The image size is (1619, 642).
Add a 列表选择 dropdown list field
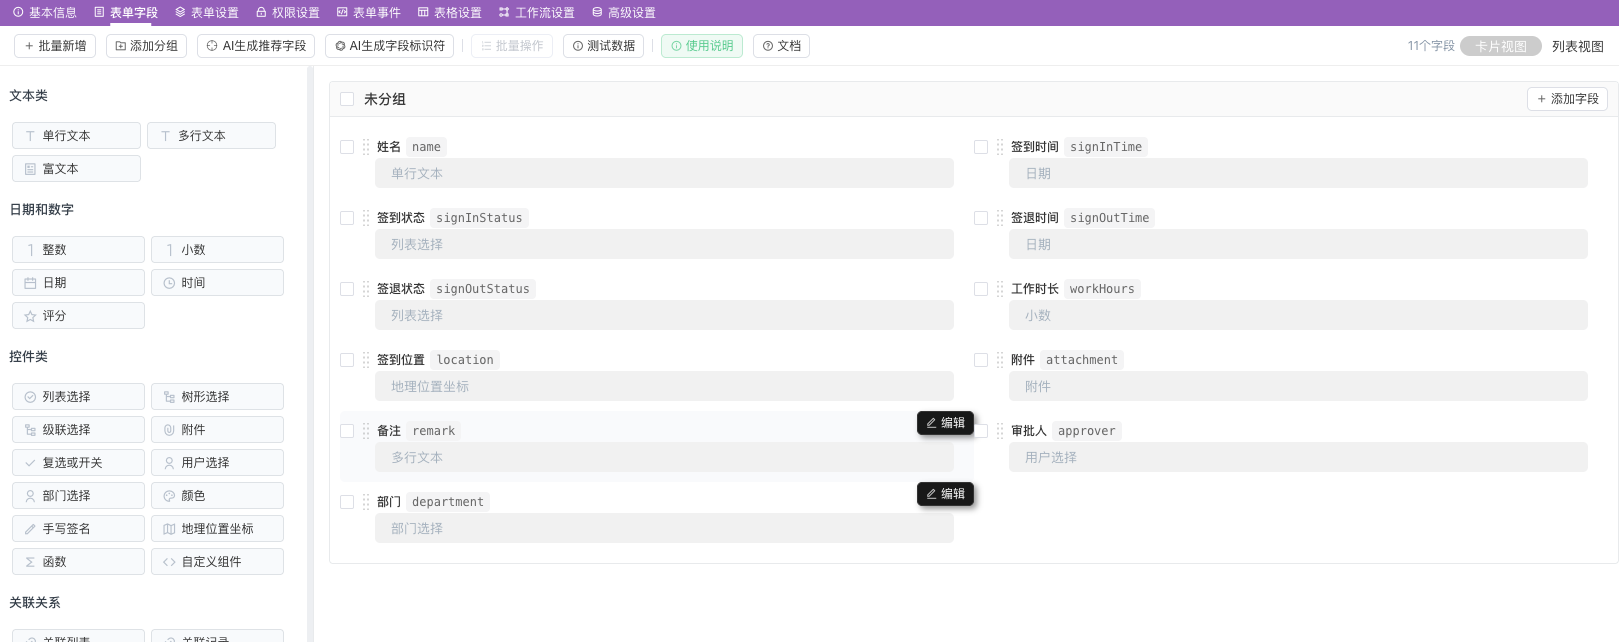[x=78, y=397]
